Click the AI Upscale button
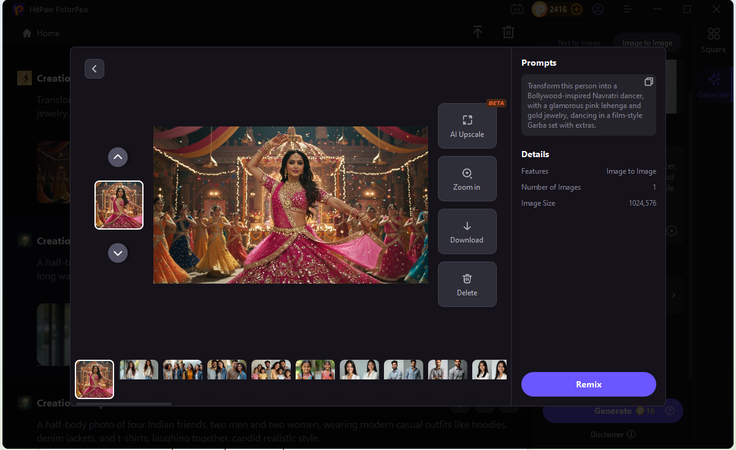Viewport: 736px width, 450px height. point(466,126)
